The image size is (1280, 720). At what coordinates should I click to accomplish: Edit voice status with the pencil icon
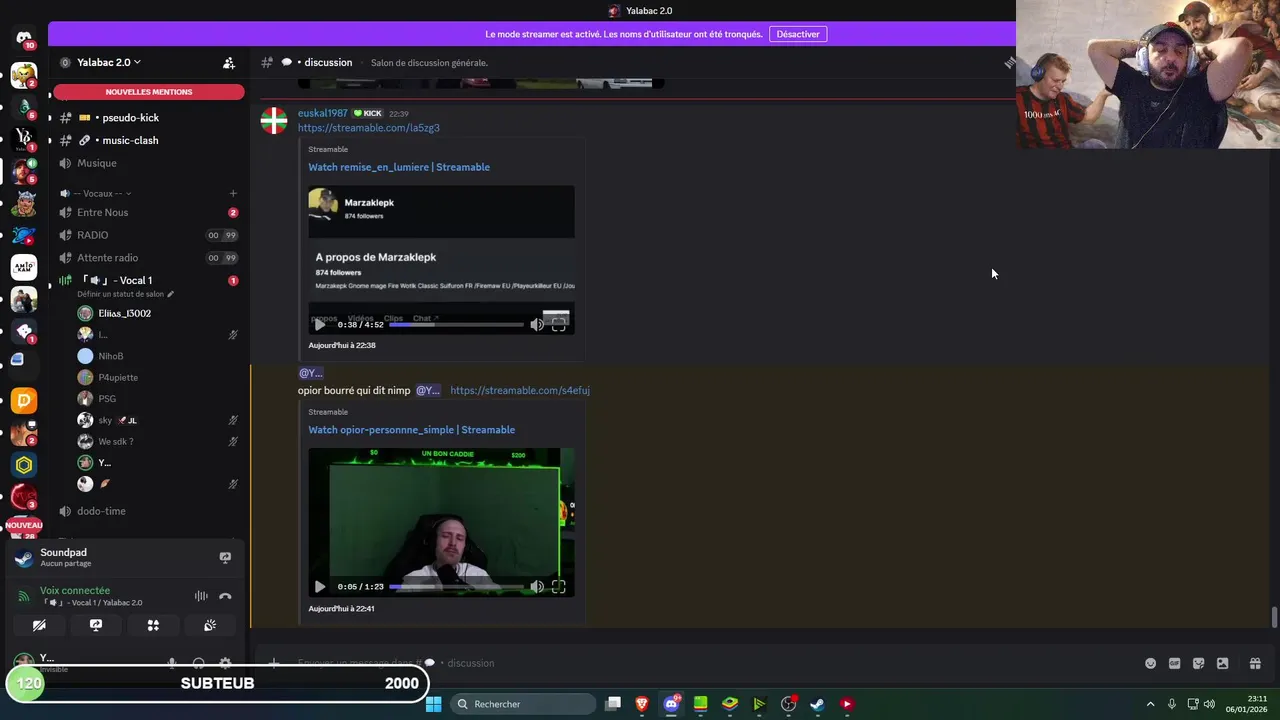(x=170, y=295)
